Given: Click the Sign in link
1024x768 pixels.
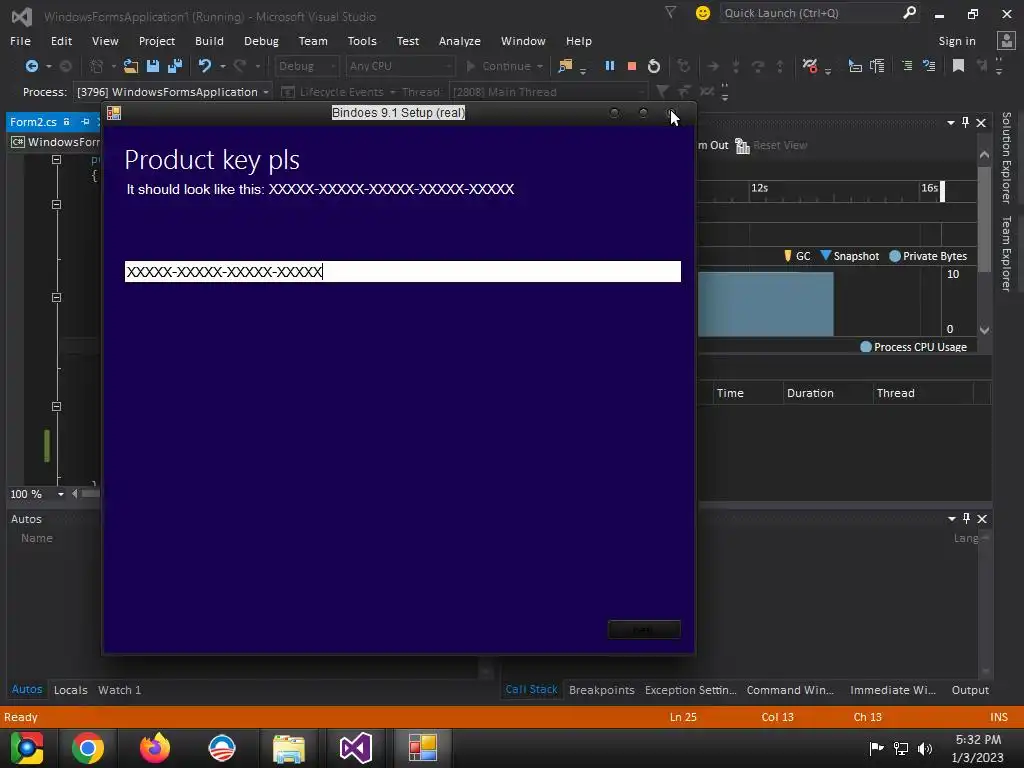Looking at the screenshot, I should 957,40.
